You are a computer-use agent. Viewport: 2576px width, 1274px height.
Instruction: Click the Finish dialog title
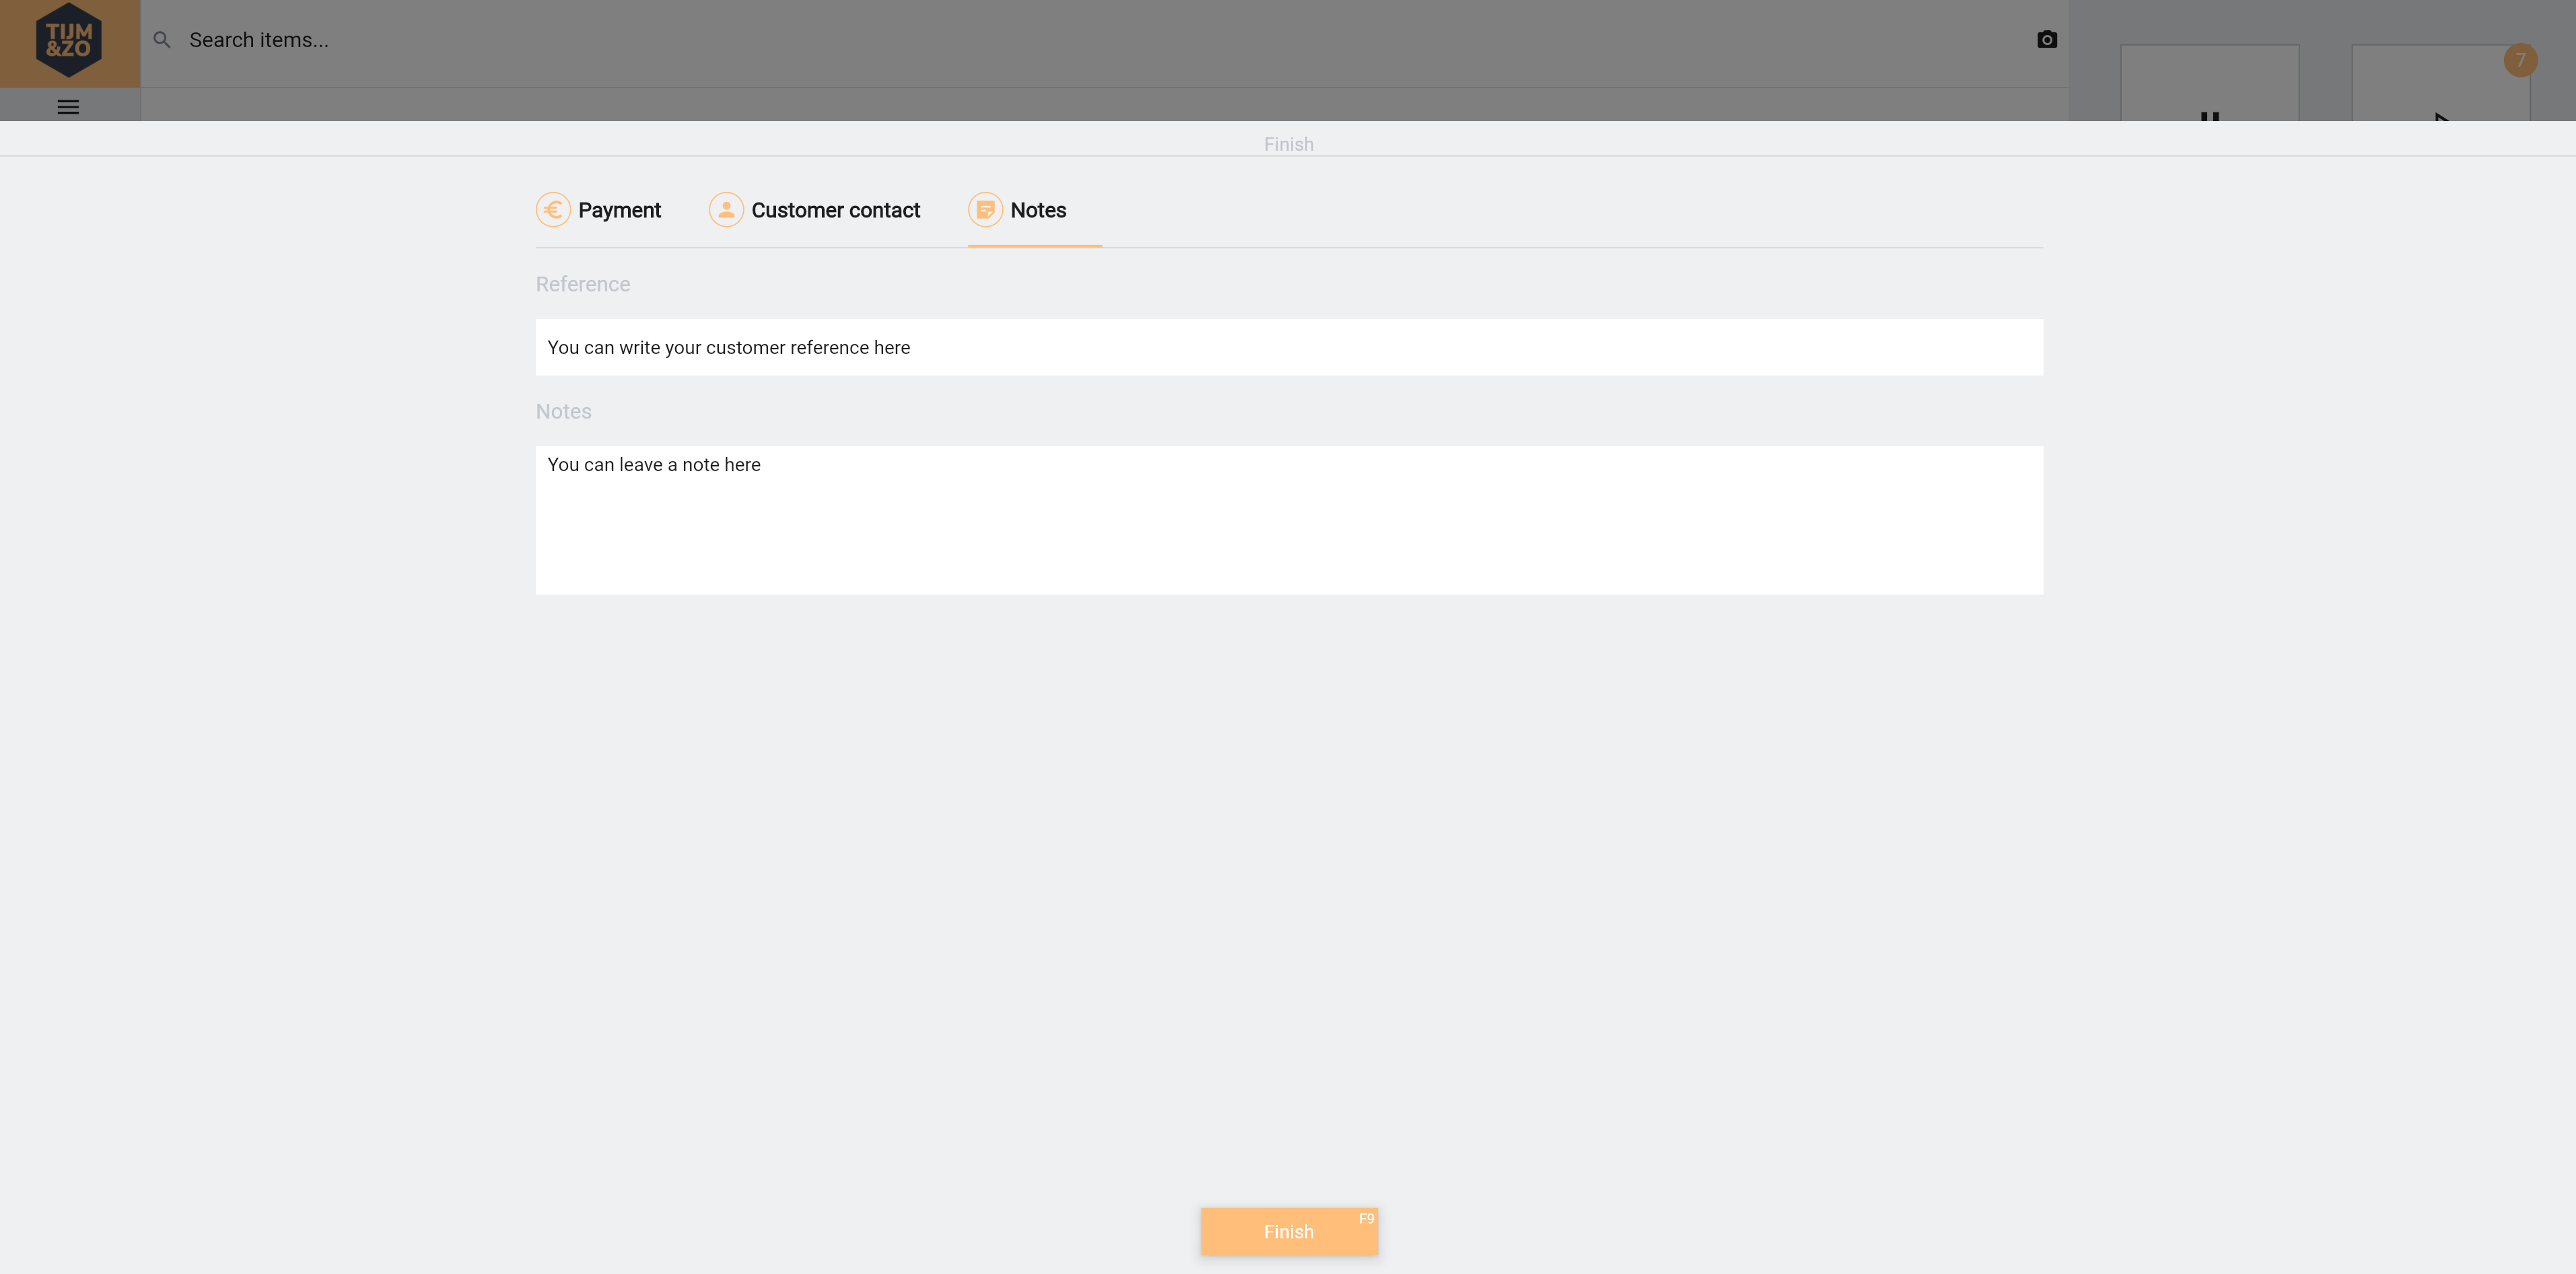click(1288, 144)
